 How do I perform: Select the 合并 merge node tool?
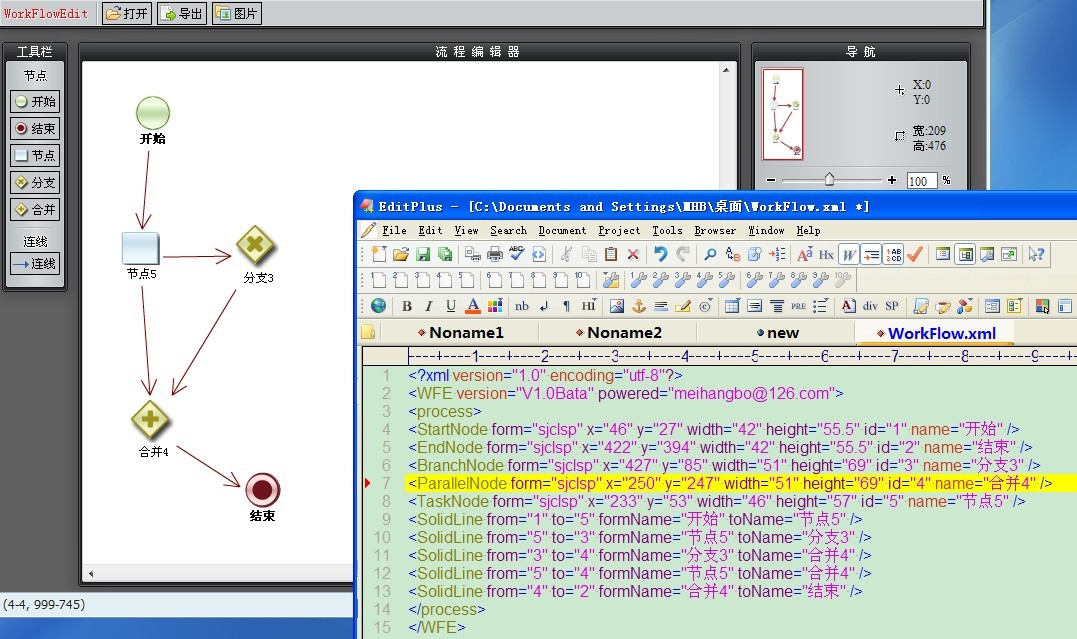click(35, 210)
